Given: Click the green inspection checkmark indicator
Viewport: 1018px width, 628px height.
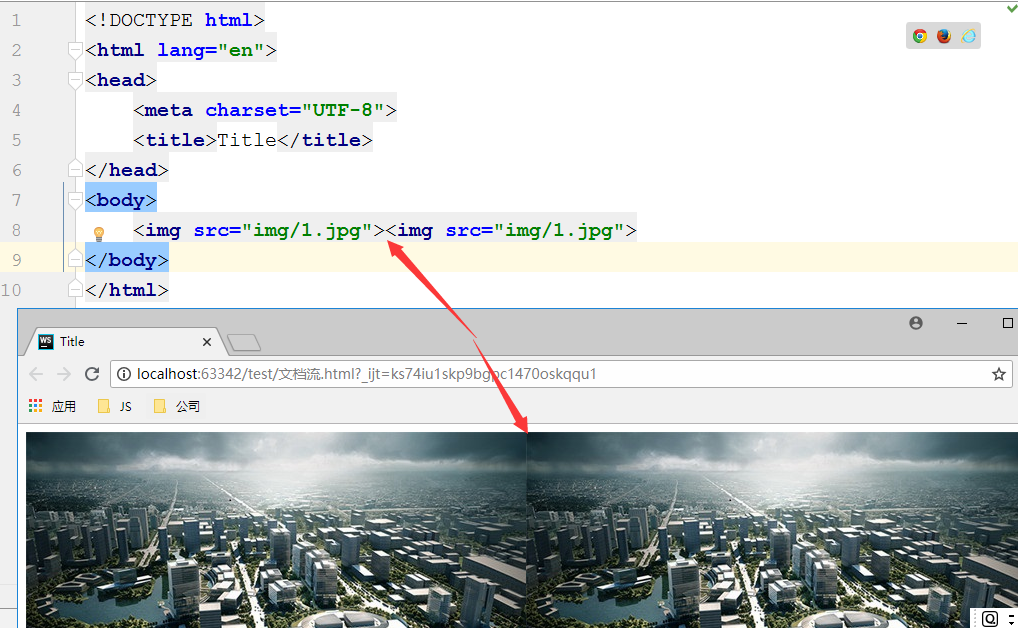Looking at the screenshot, I should pos(1012,8).
